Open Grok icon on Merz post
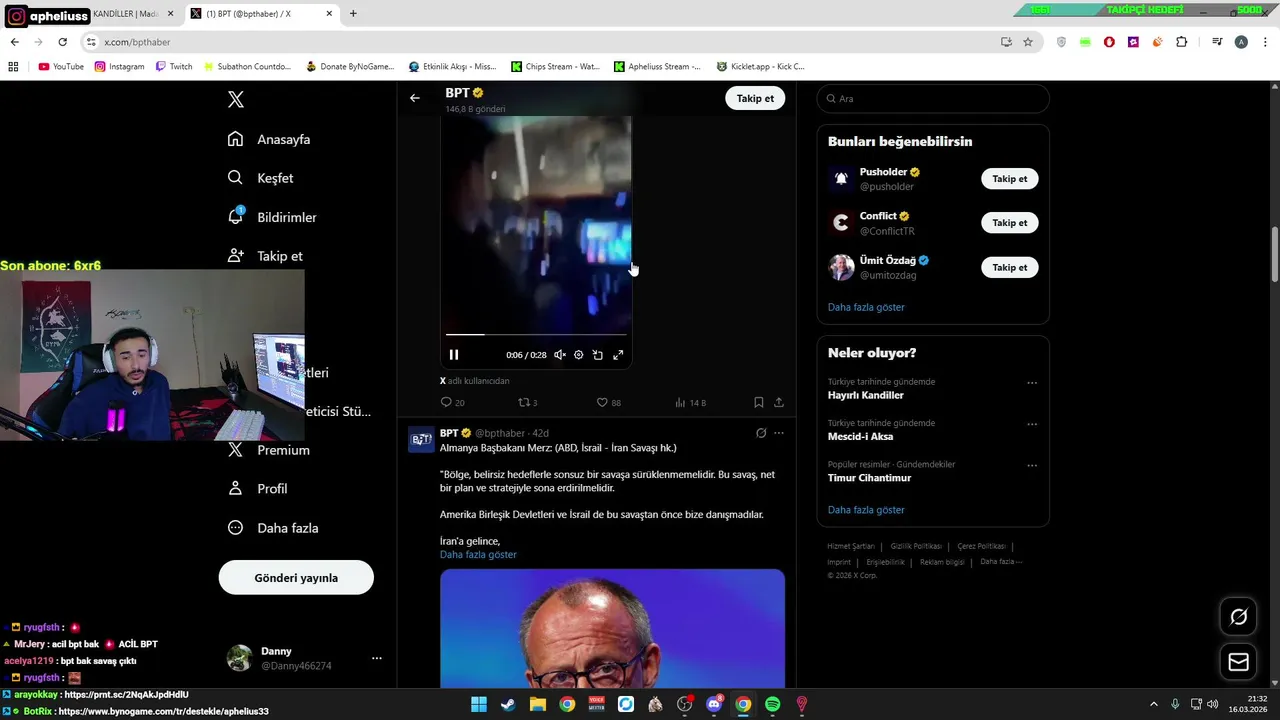Screen dimensions: 1280x720 [x=761, y=433]
